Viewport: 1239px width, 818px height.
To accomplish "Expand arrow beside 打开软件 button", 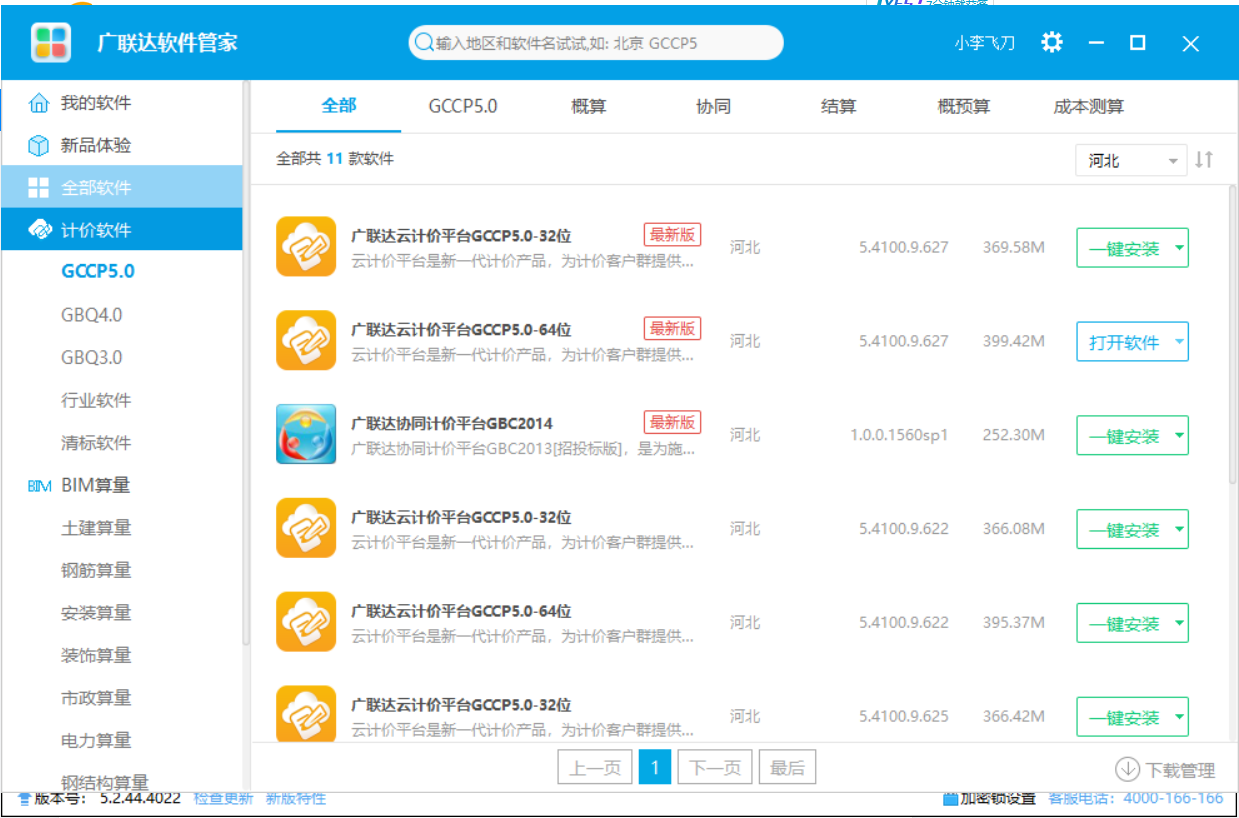I will pyautogui.click(x=1179, y=342).
